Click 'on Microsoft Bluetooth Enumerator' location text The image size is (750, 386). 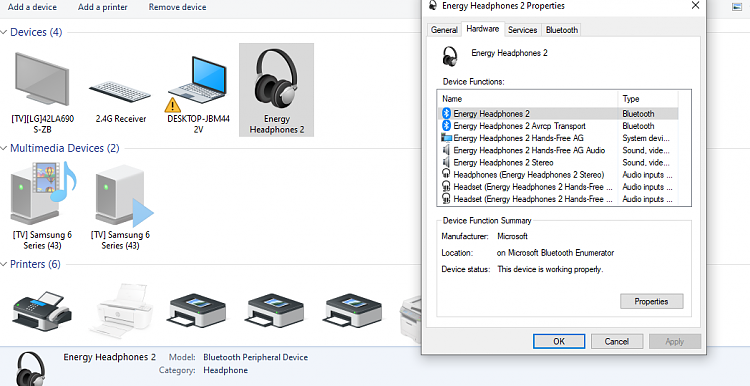pyautogui.click(x=555, y=253)
